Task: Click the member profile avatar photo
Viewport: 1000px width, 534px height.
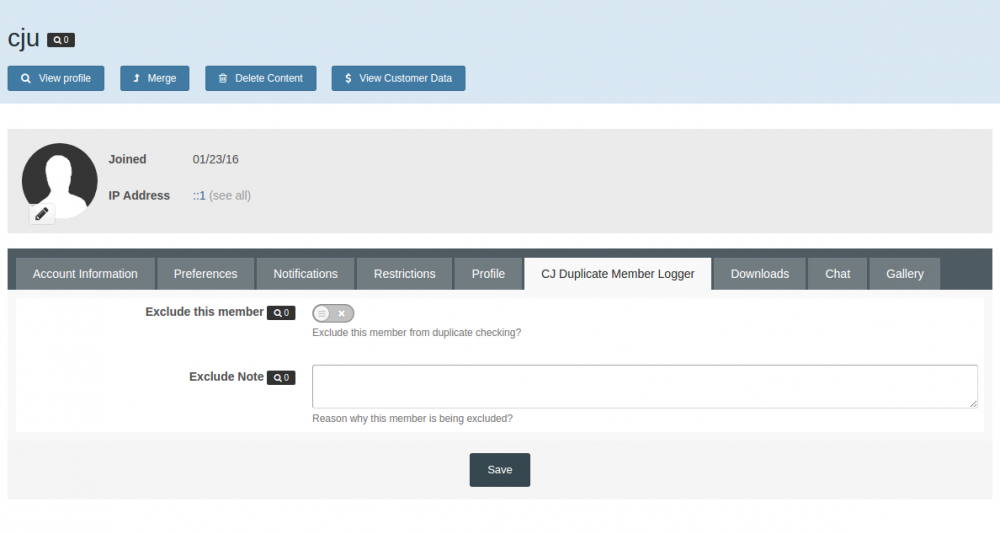Action: click(59, 178)
